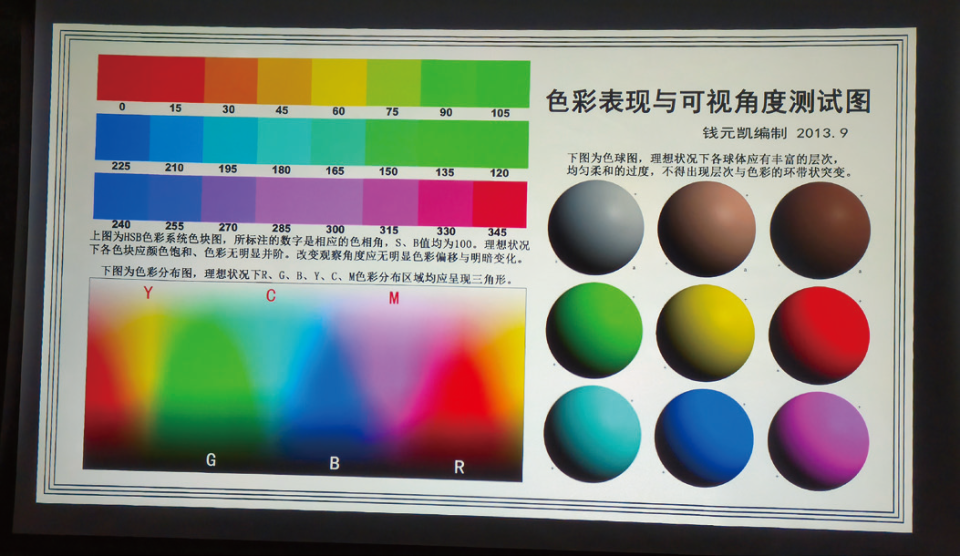Viewport: 960px width, 556px height.
Task: Click the number label 180 under the swatches
Action: [x=281, y=170]
